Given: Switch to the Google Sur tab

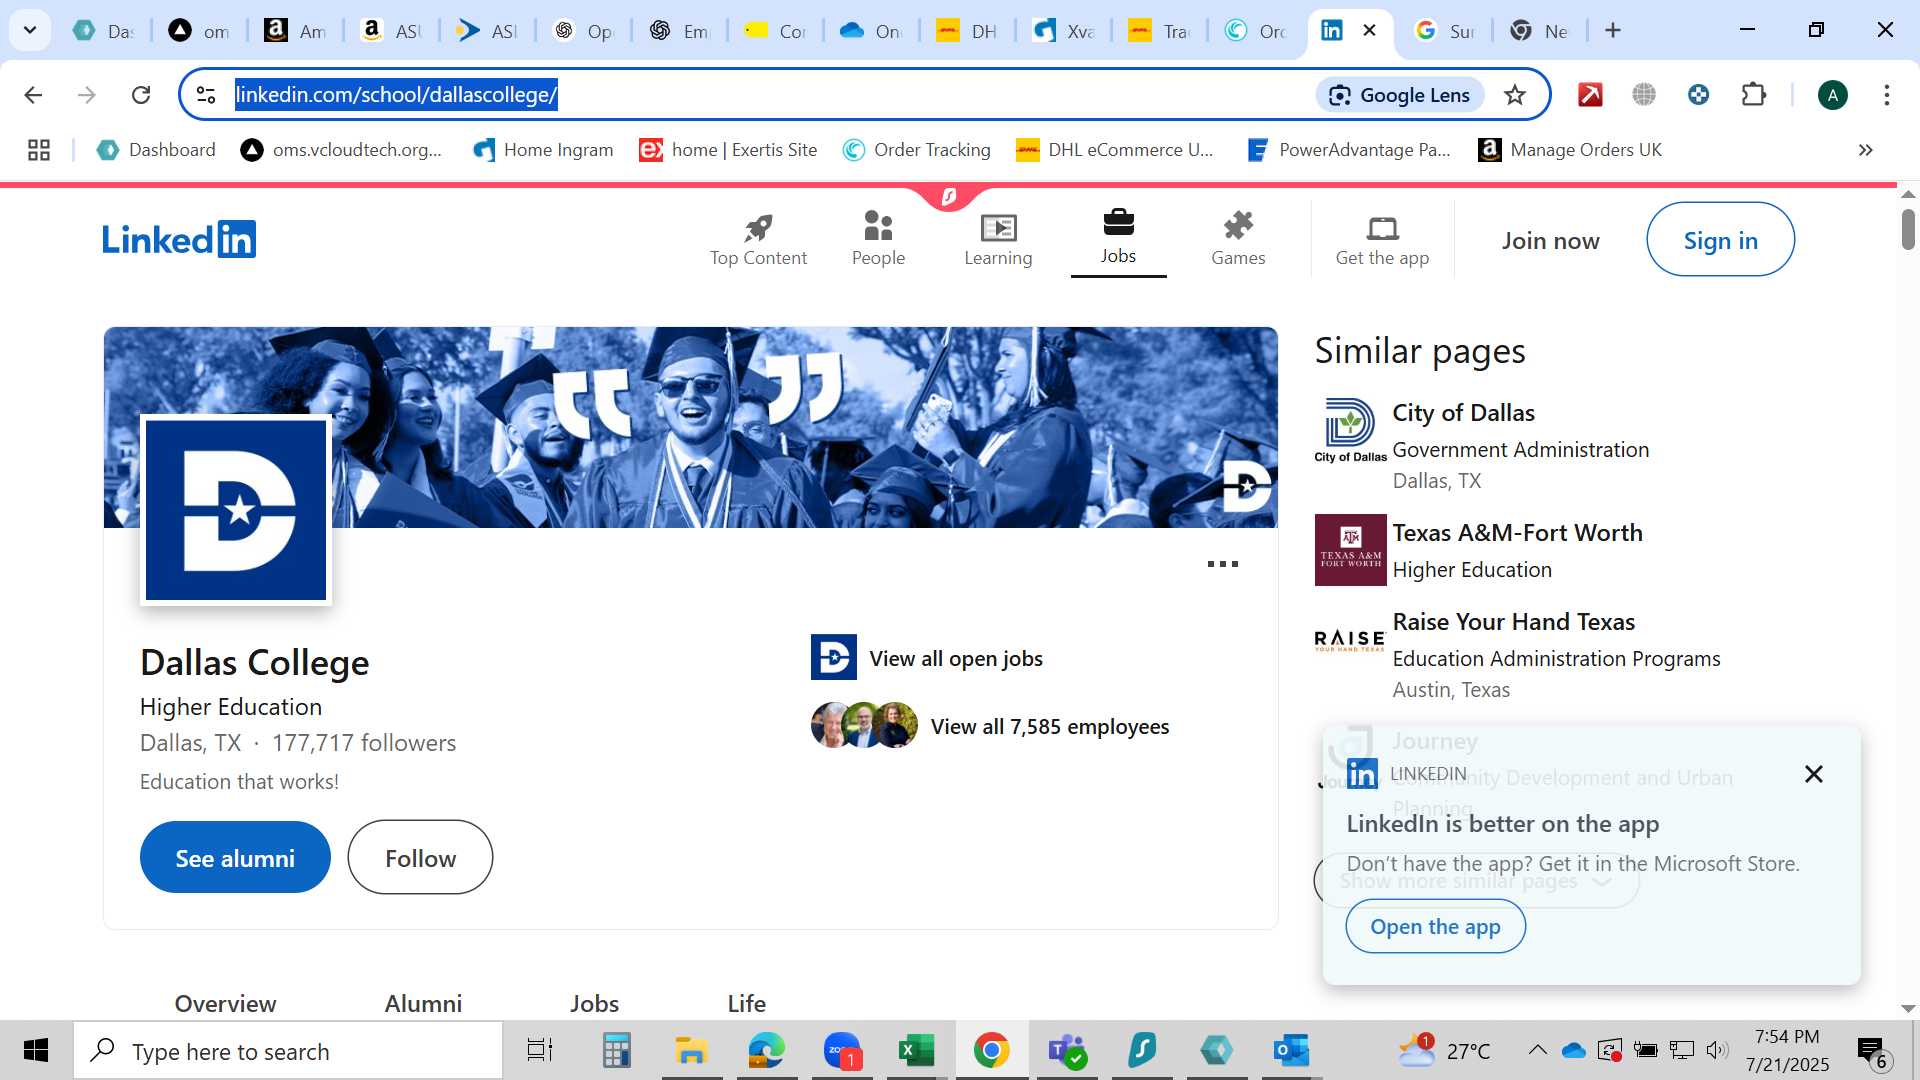Looking at the screenshot, I should [x=1446, y=30].
